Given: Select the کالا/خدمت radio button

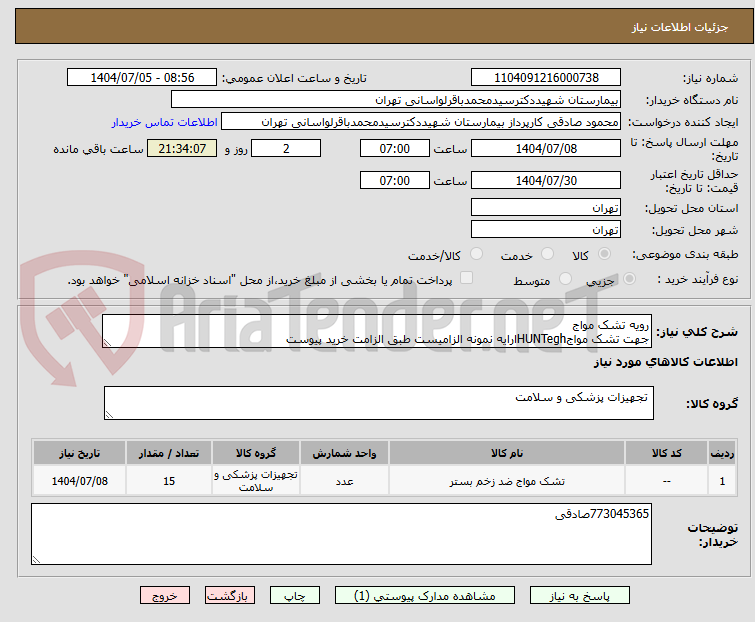Looking at the screenshot, I should click(x=476, y=254).
